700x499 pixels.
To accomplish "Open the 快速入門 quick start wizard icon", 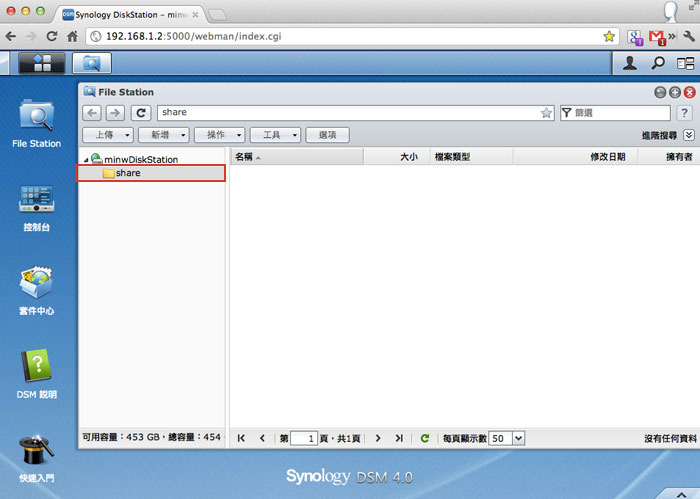I will (x=37, y=458).
